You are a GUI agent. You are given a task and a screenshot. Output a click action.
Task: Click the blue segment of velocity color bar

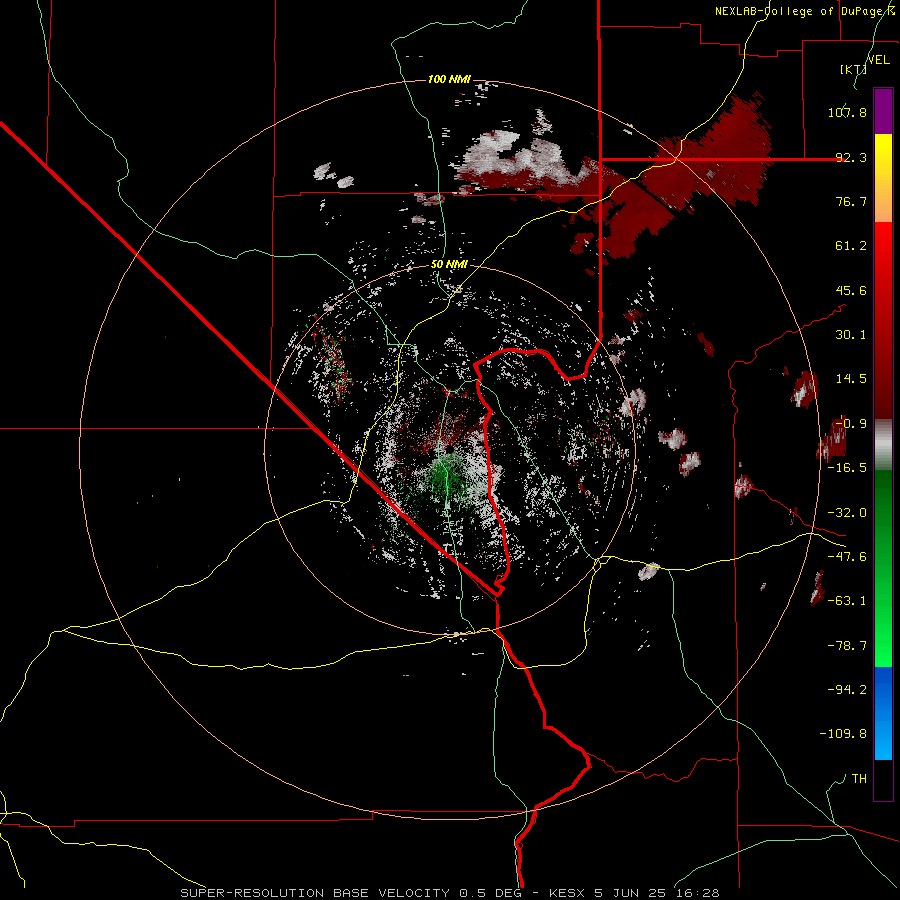pyautogui.click(x=883, y=713)
